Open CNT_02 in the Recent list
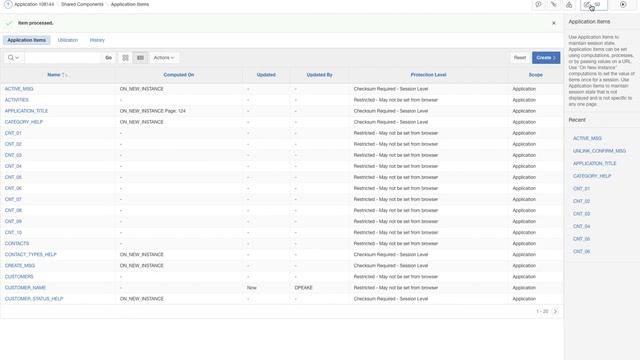This screenshot has height=360, width=640. (581, 201)
